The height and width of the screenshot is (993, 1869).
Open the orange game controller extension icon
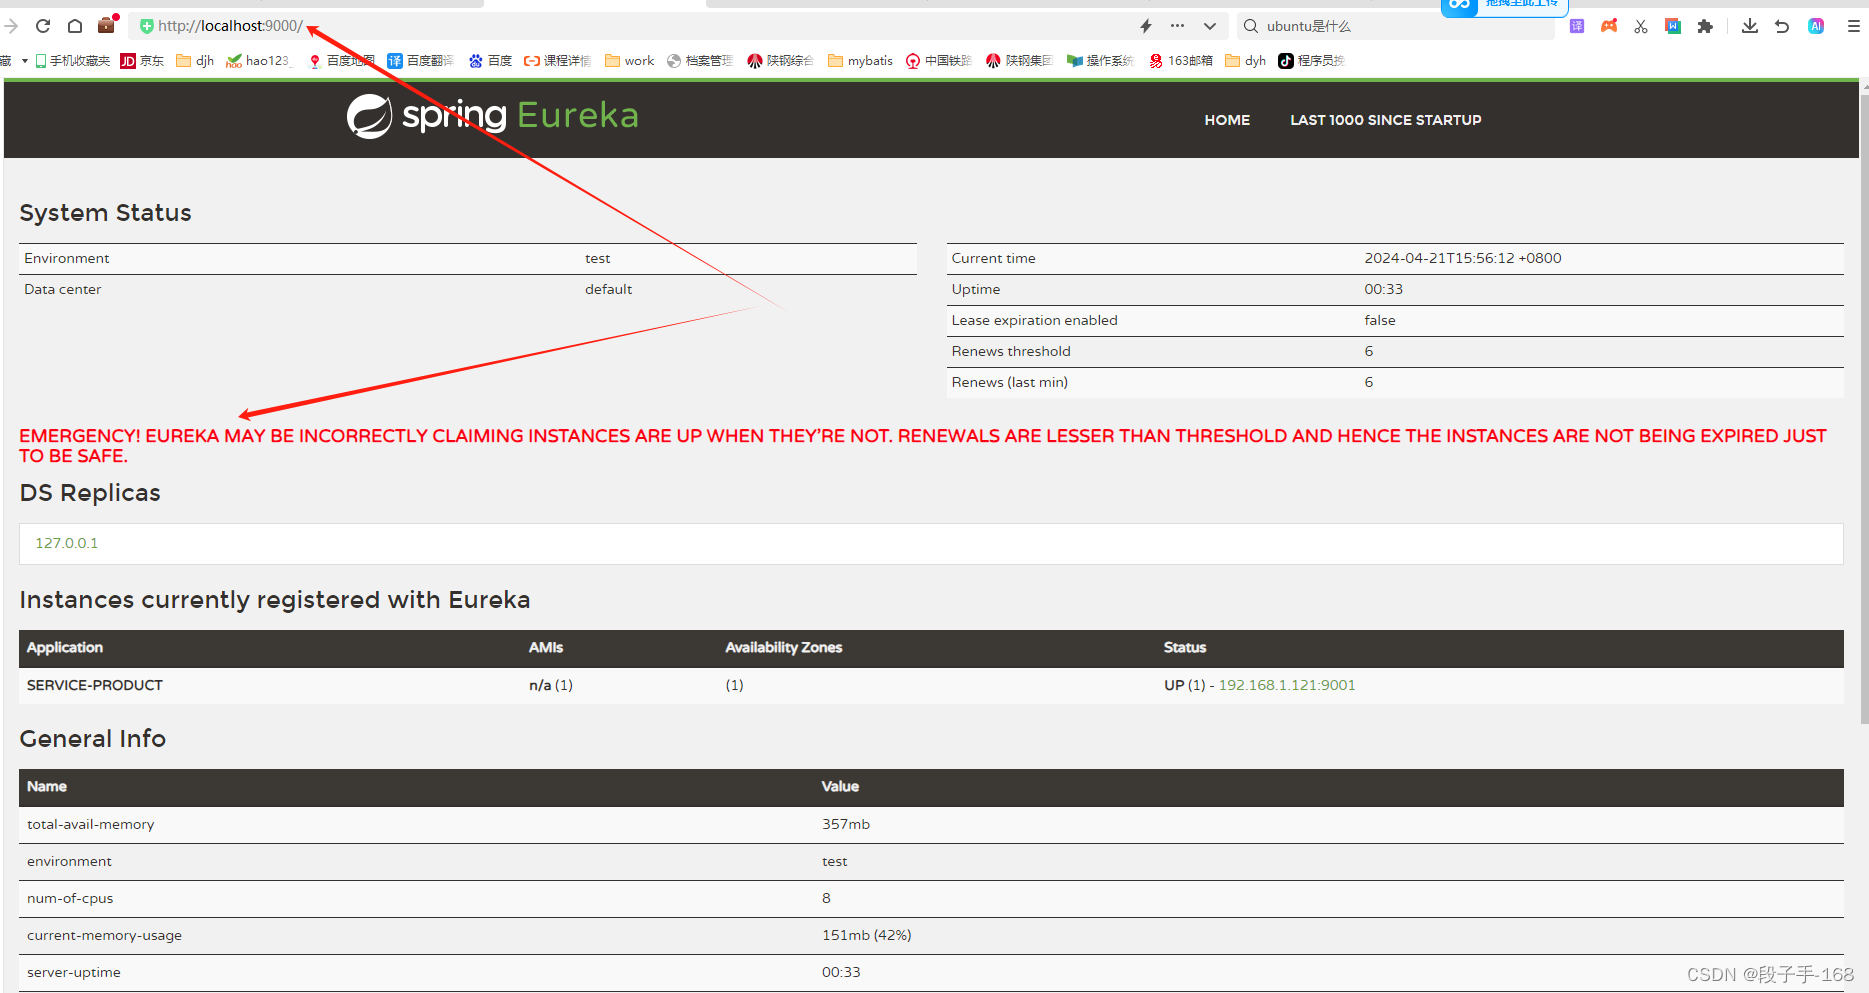click(x=1609, y=26)
